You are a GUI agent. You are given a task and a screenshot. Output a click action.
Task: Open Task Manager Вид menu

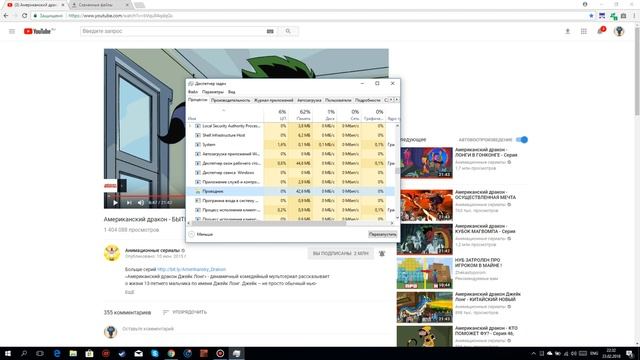point(231,92)
